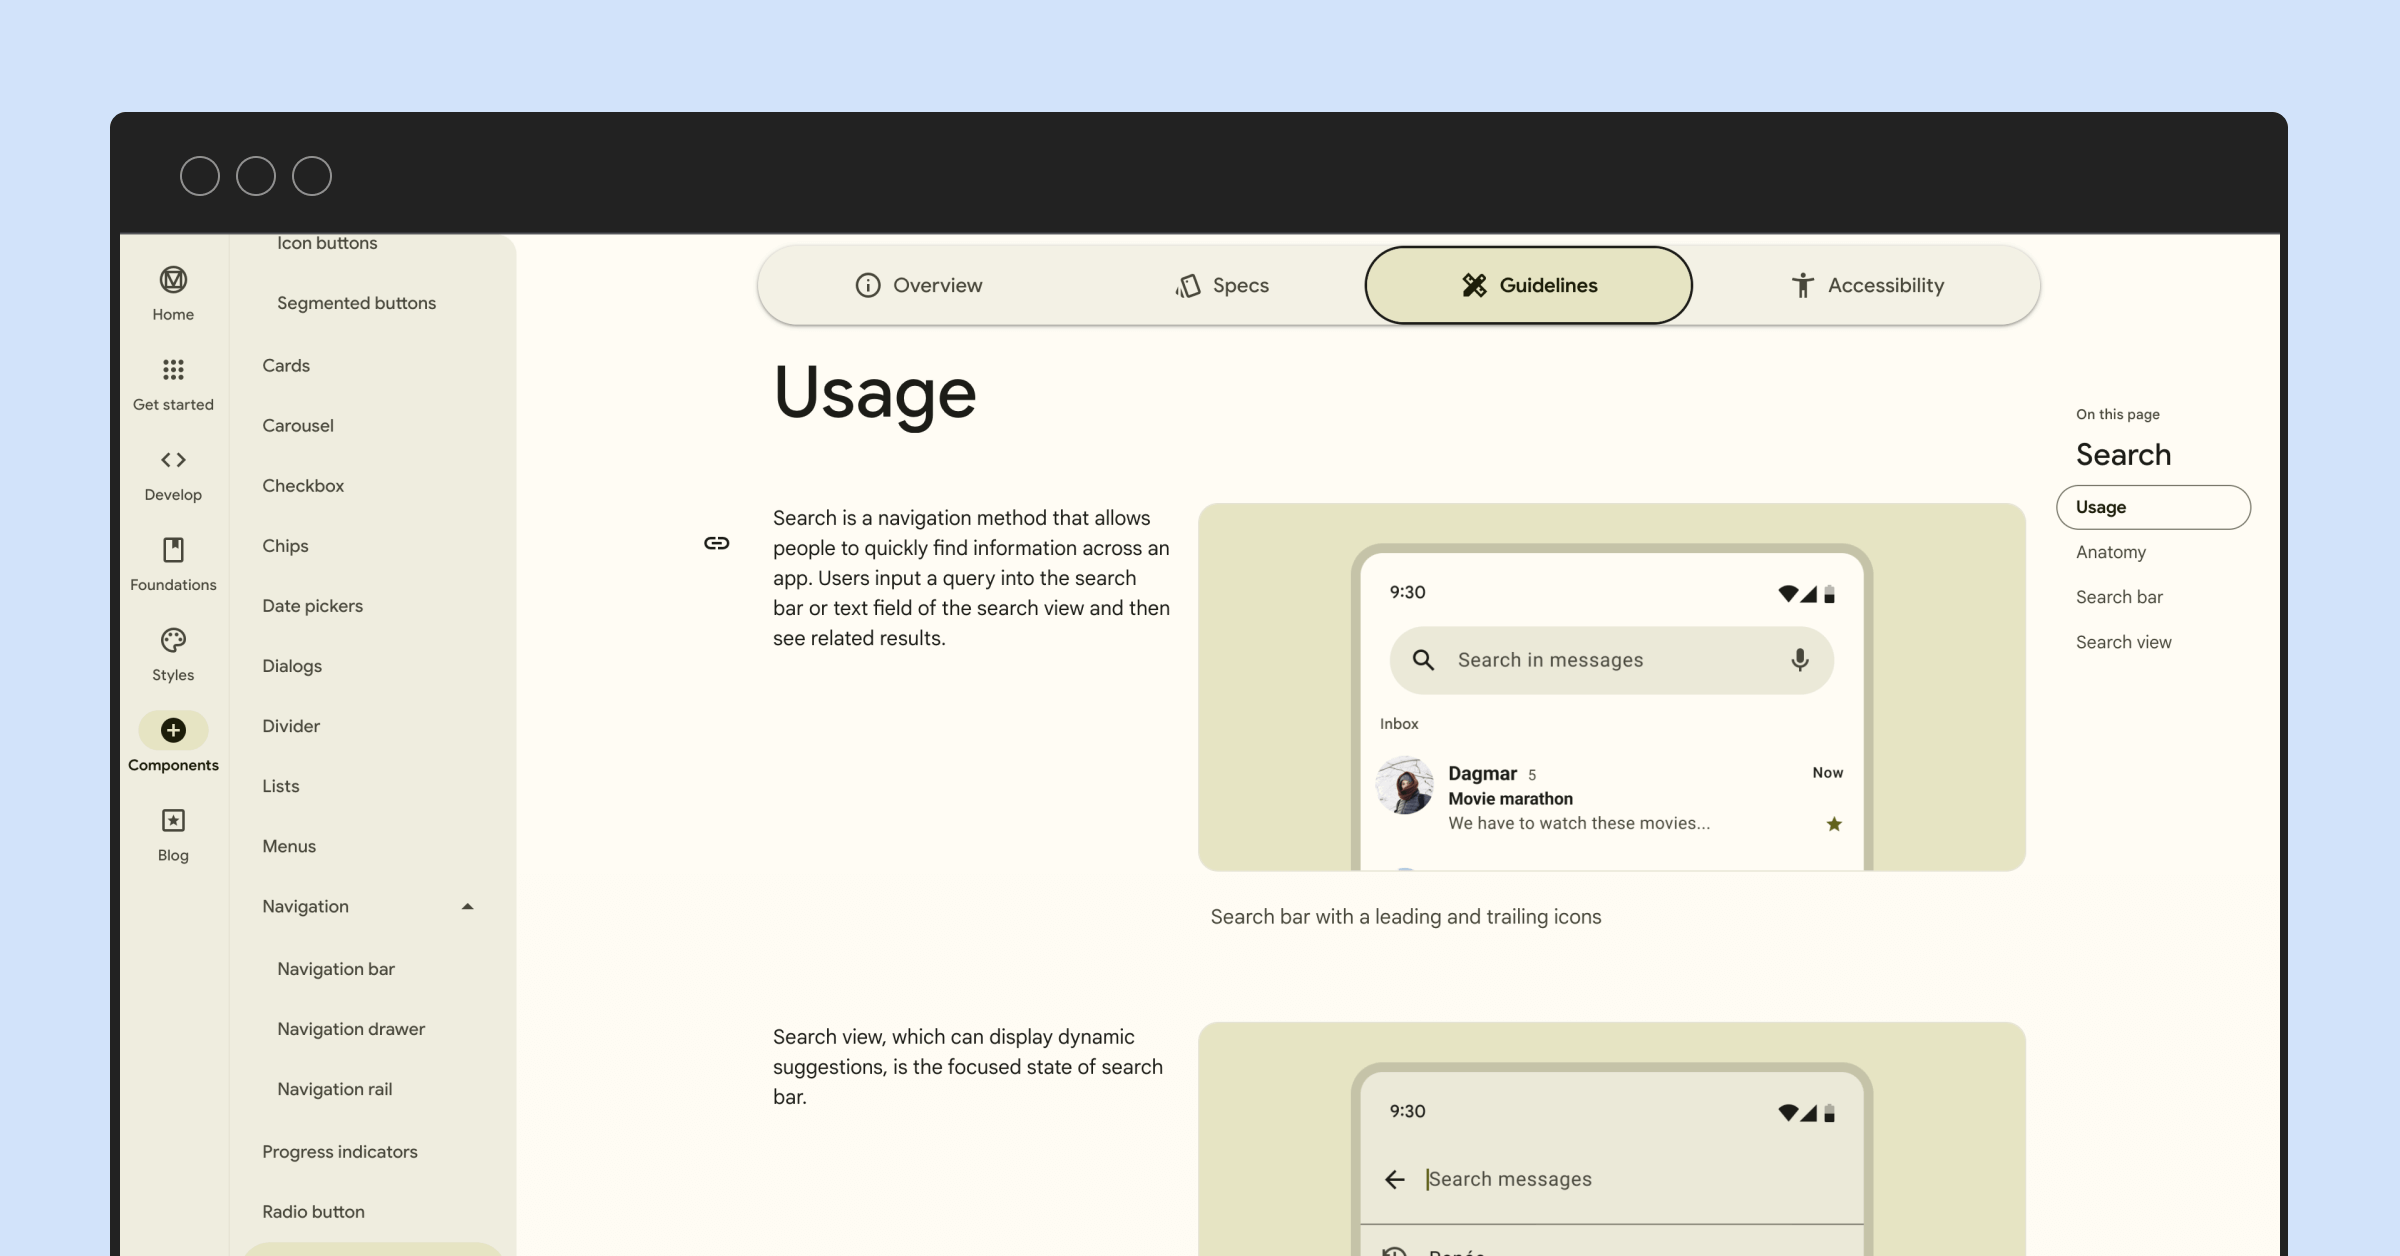
Task: Open the Blog star icon
Action: point(173,821)
